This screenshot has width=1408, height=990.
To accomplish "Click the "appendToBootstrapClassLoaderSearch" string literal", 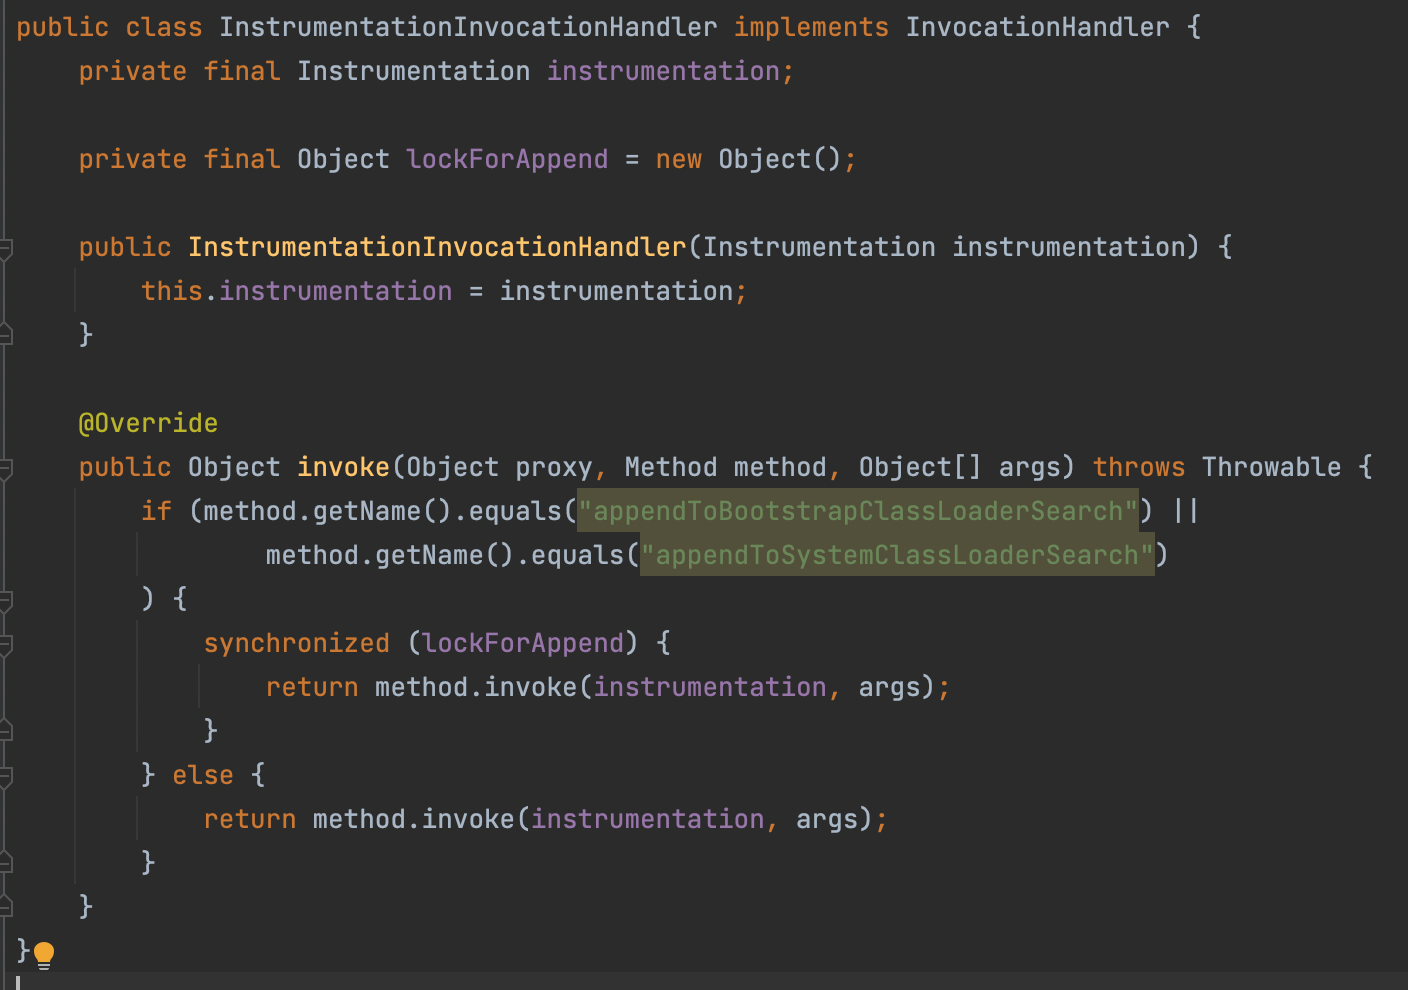I will [x=857, y=511].
